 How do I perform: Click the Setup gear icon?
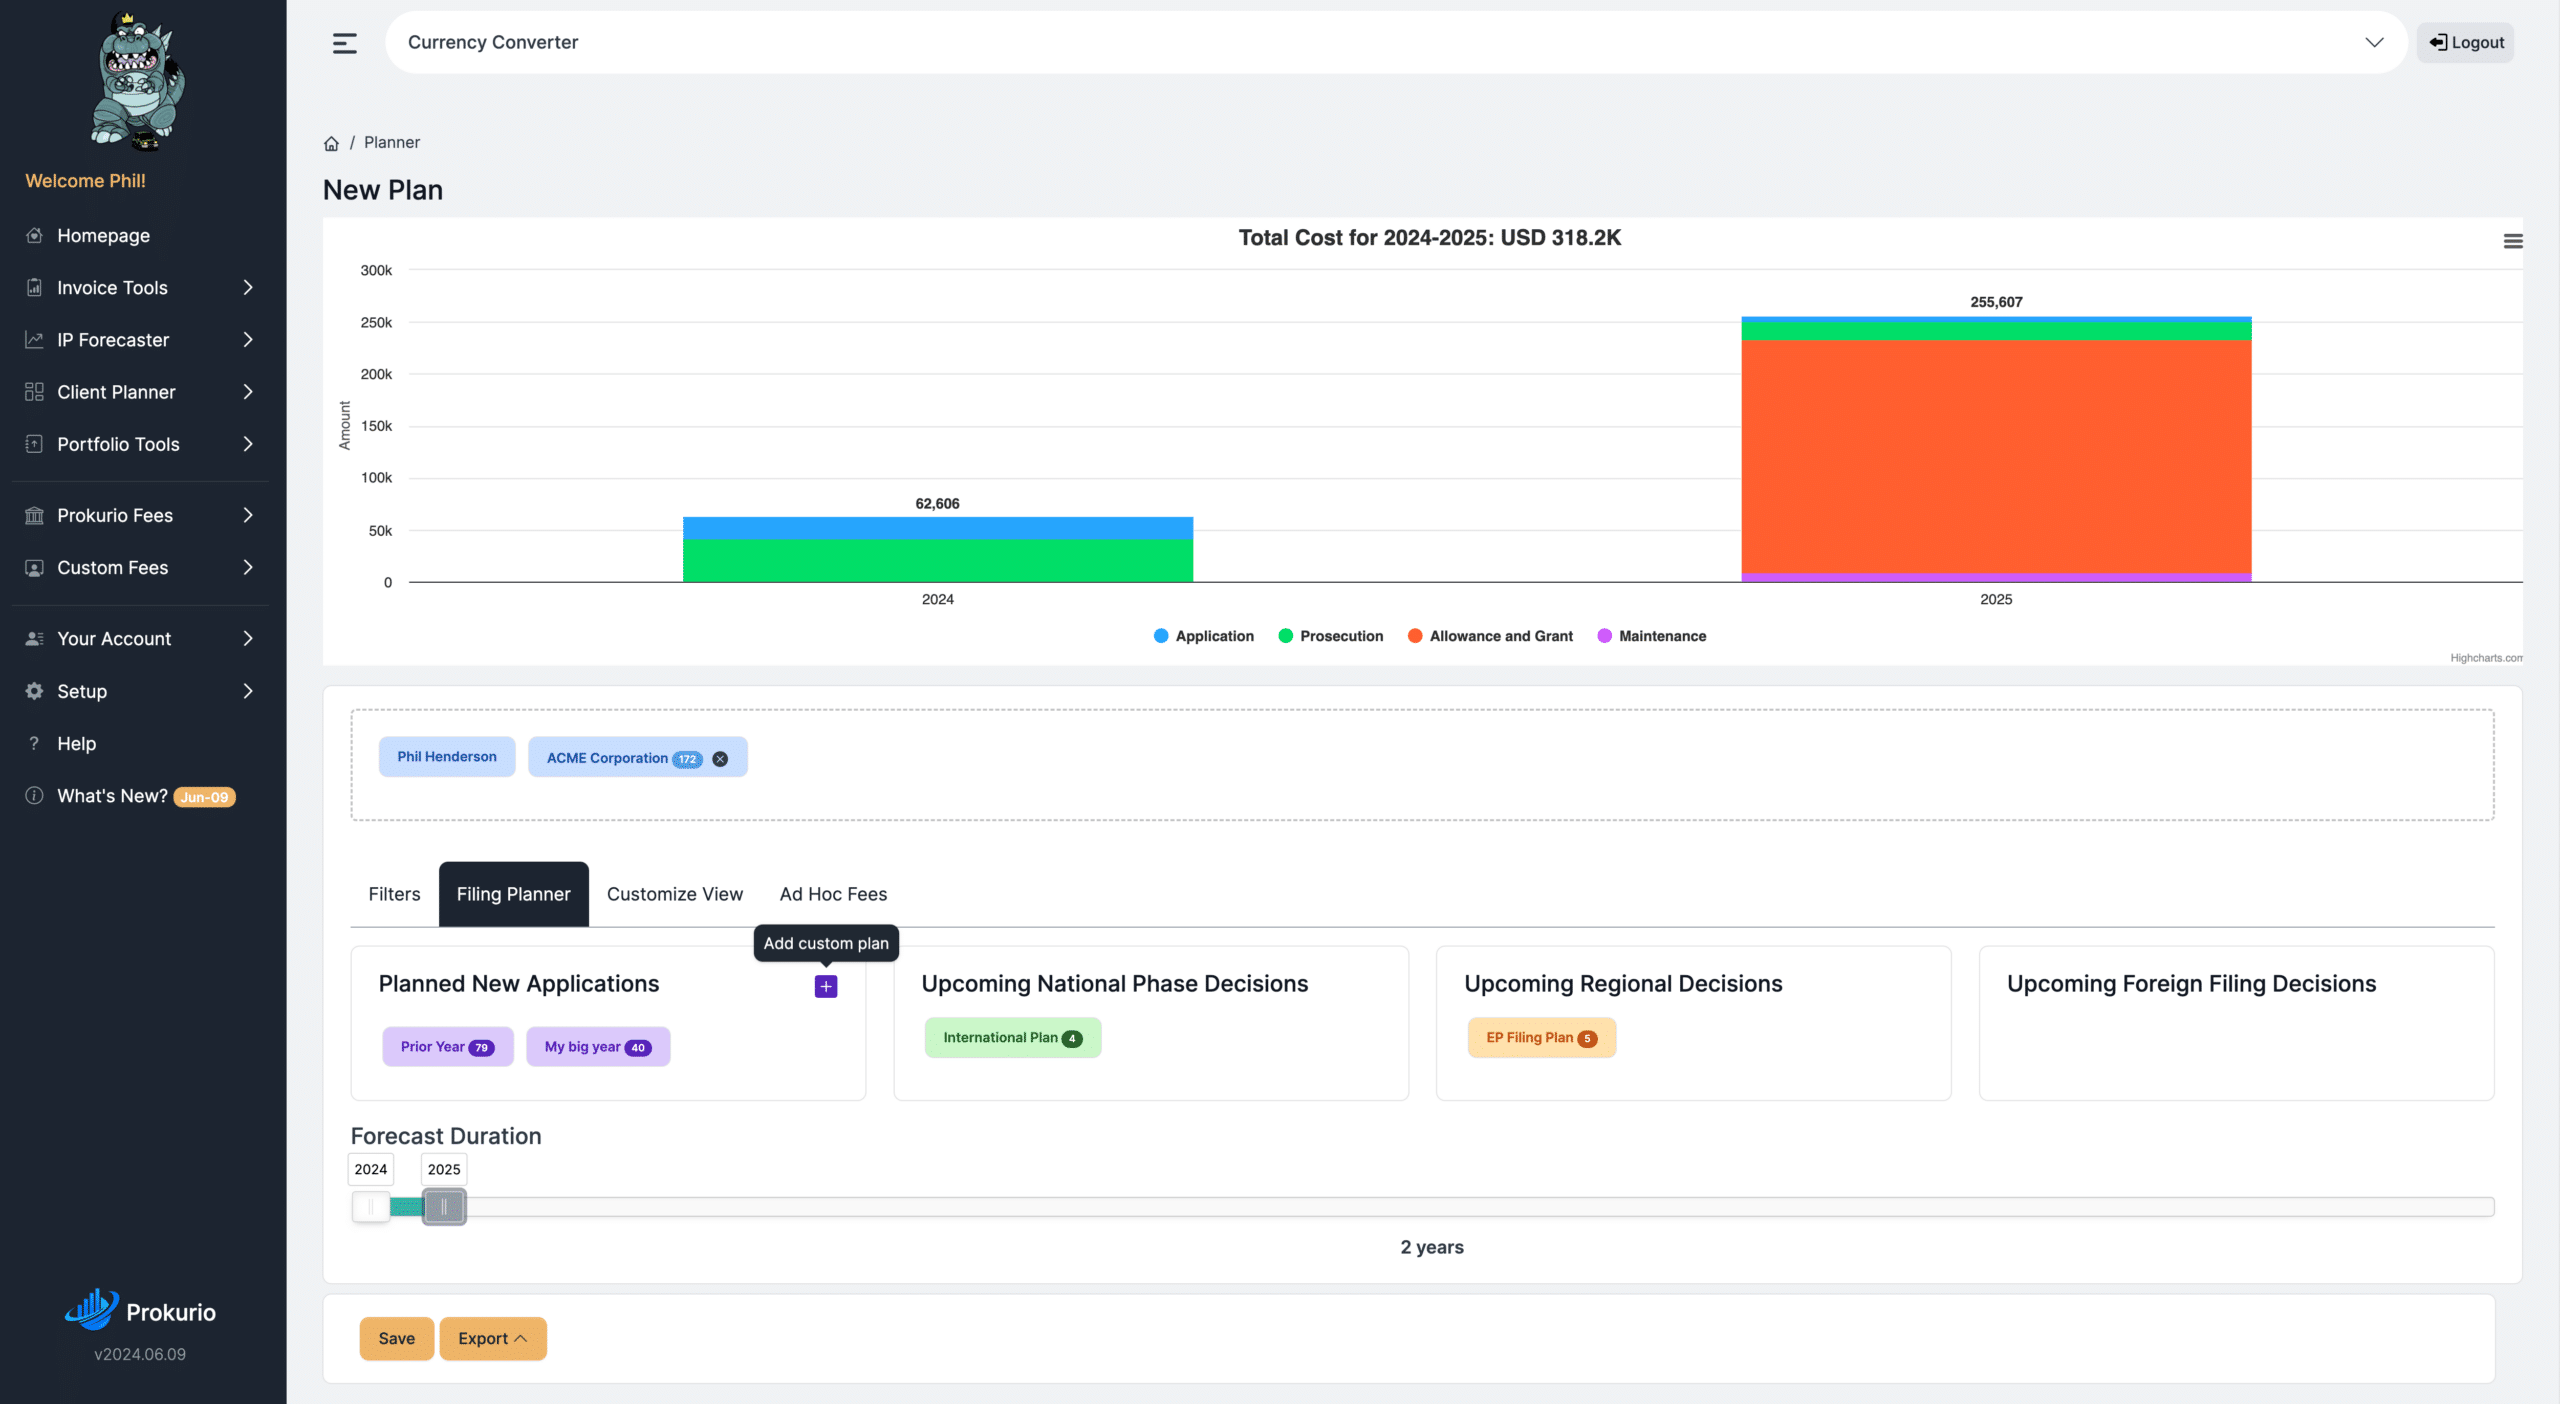pyautogui.click(x=34, y=691)
